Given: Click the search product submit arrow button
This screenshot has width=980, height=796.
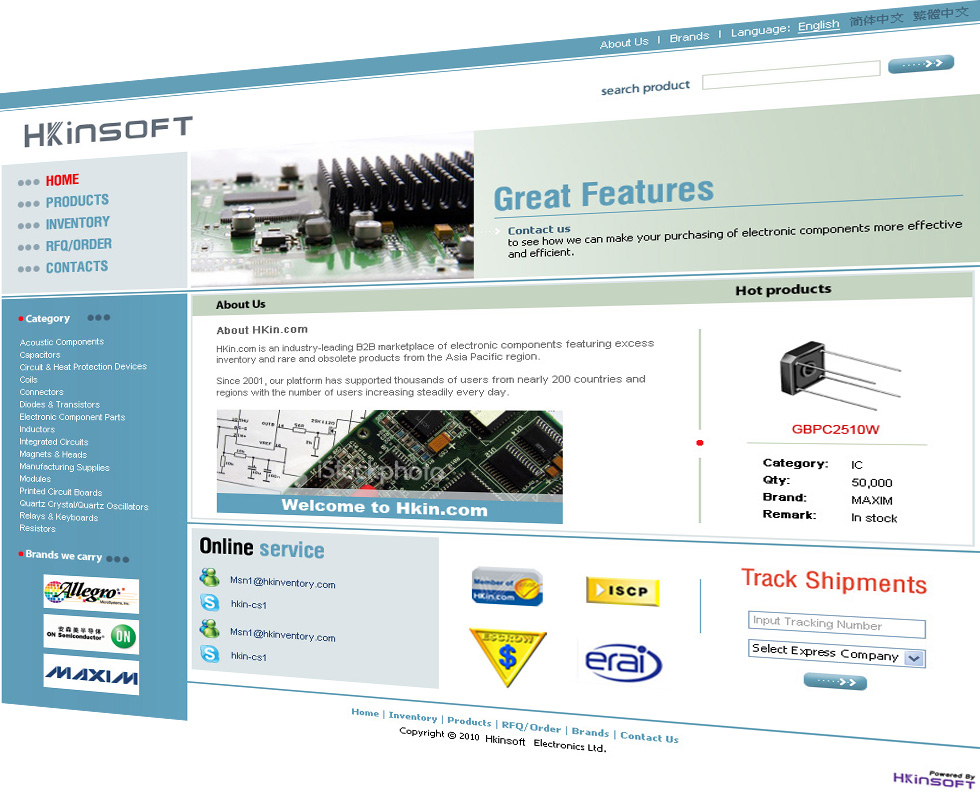Looking at the screenshot, I should point(921,64).
